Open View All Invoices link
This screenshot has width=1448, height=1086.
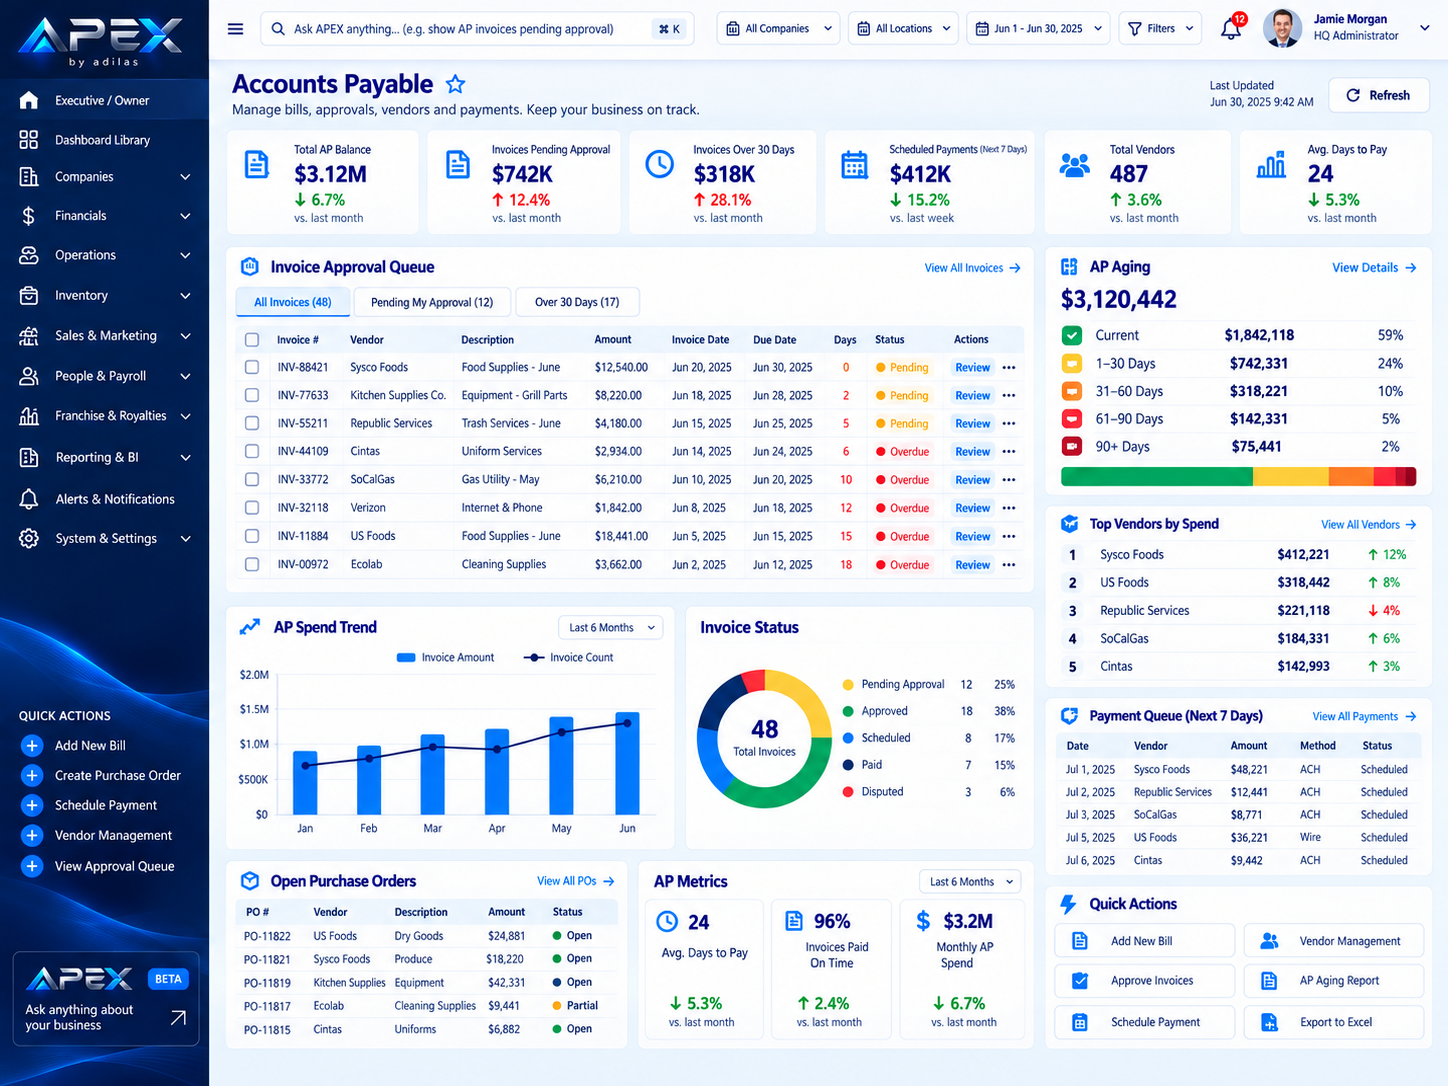point(972,268)
